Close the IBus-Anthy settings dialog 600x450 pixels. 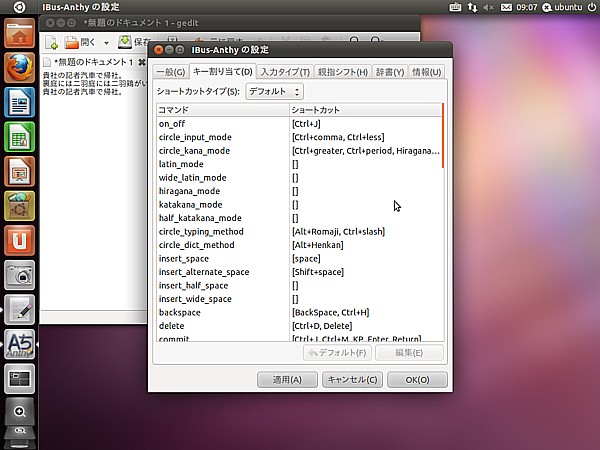[159, 50]
